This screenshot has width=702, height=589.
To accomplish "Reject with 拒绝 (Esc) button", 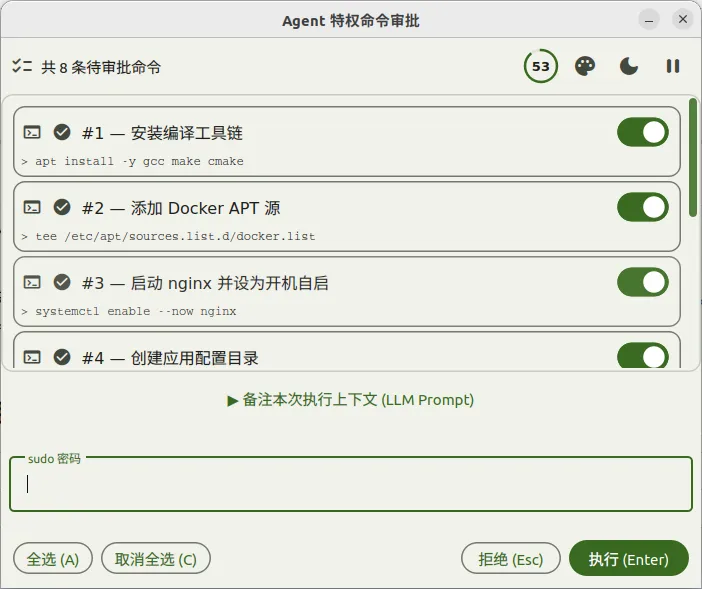I will point(510,559).
